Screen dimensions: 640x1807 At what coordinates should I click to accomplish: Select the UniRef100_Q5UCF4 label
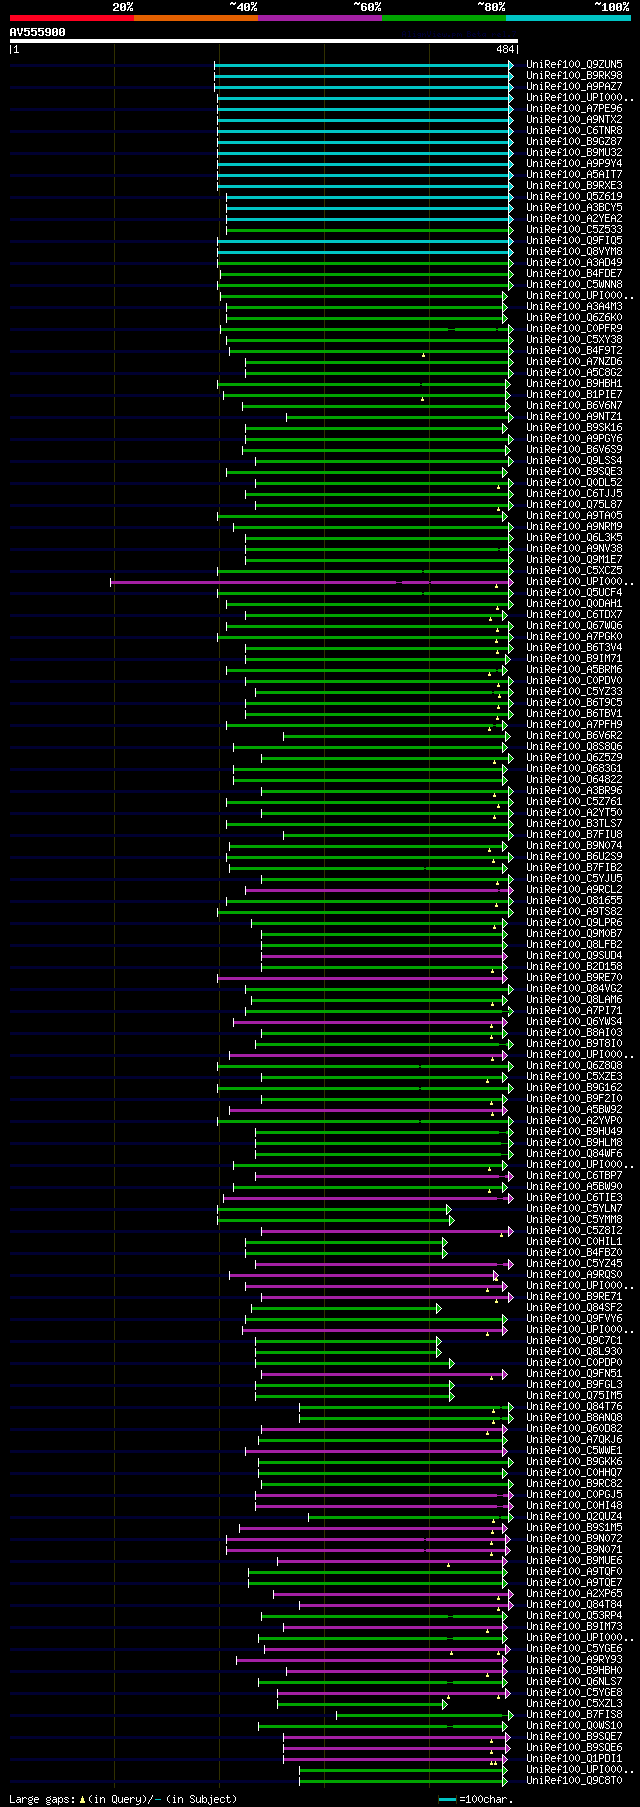(x=574, y=592)
